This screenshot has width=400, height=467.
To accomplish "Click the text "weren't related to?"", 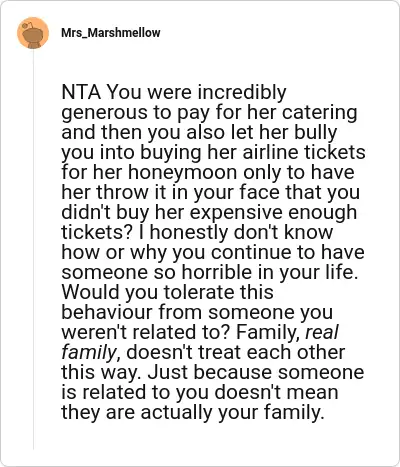I will [146, 332].
